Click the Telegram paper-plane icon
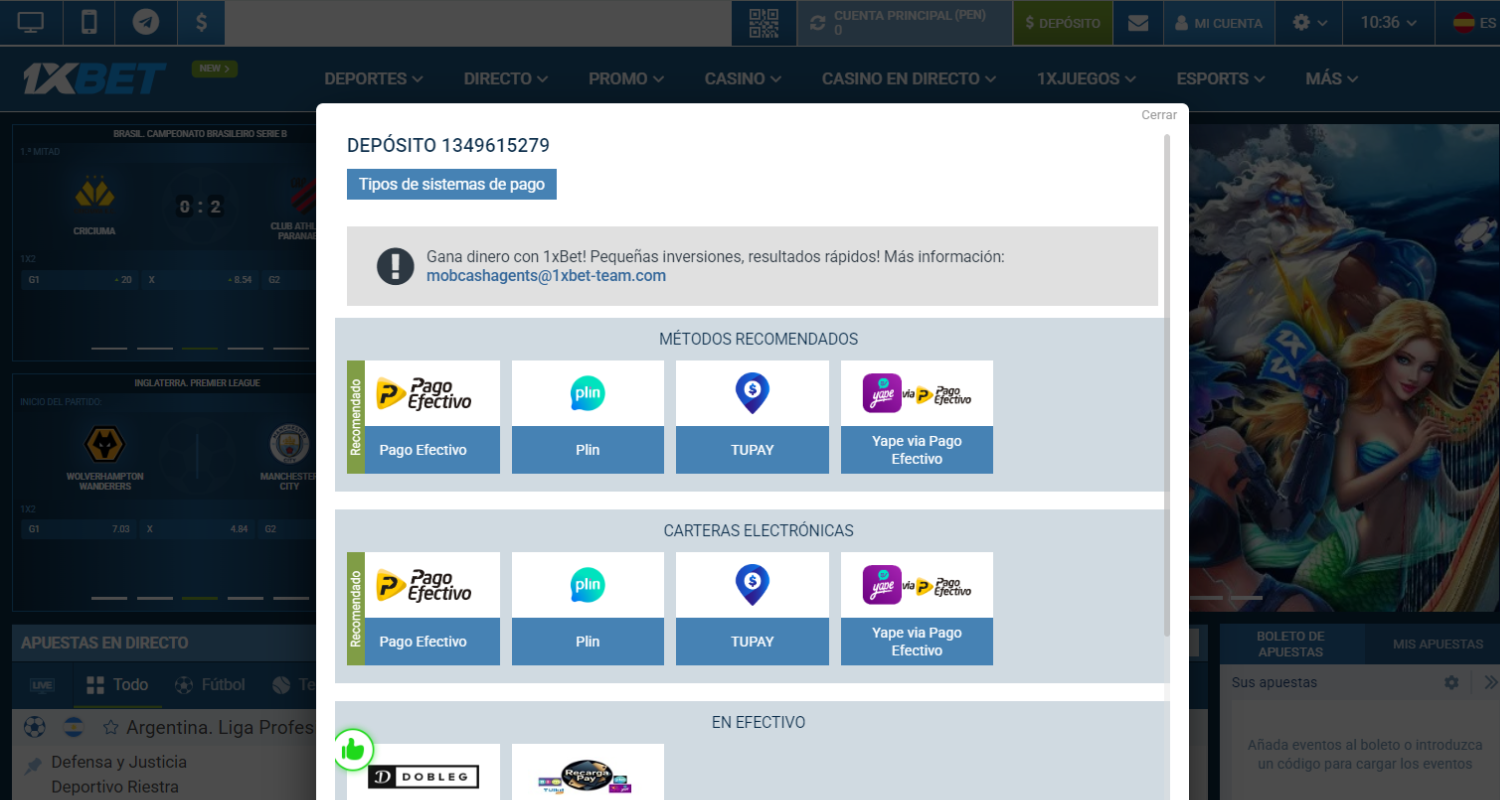The image size is (1500, 800). [x=146, y=22]
